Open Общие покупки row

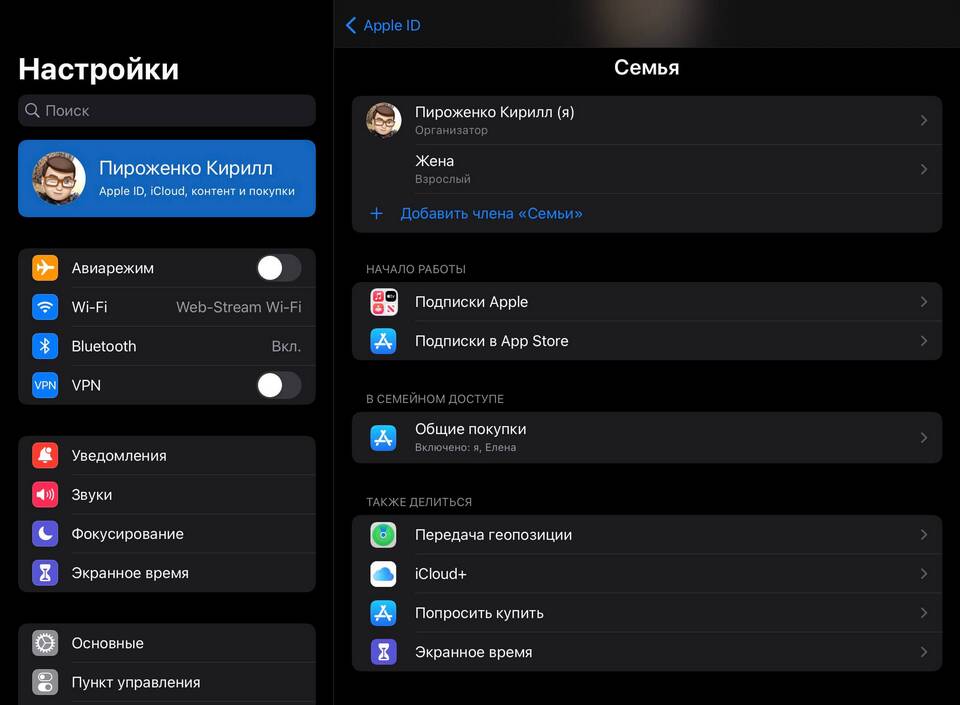(x=647, y=438)
